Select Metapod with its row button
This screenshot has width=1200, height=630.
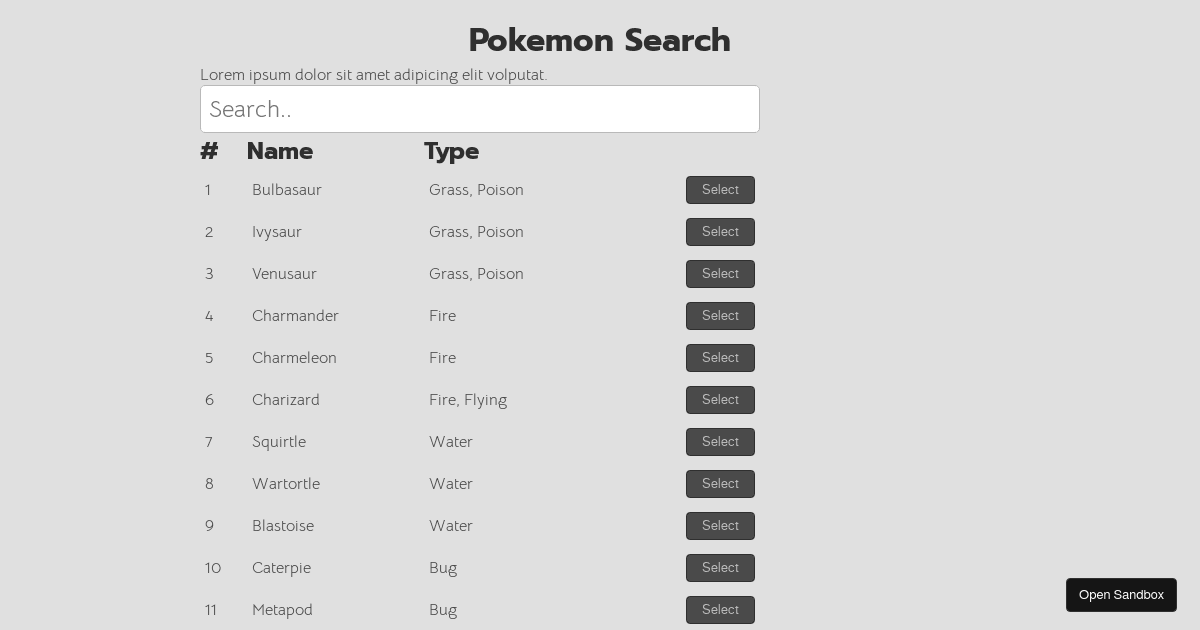click(x=720, y=610)
